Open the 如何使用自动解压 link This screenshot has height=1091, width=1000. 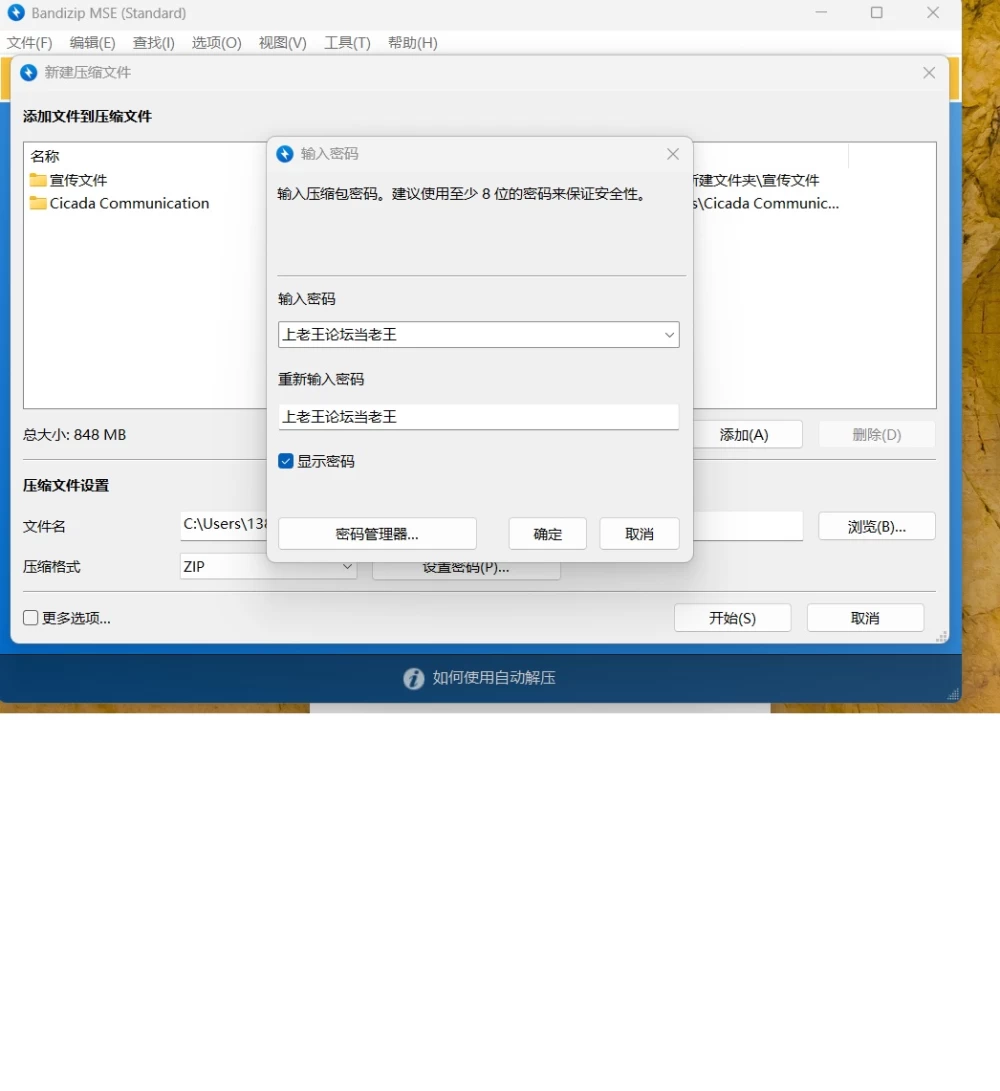pos(494,678)
